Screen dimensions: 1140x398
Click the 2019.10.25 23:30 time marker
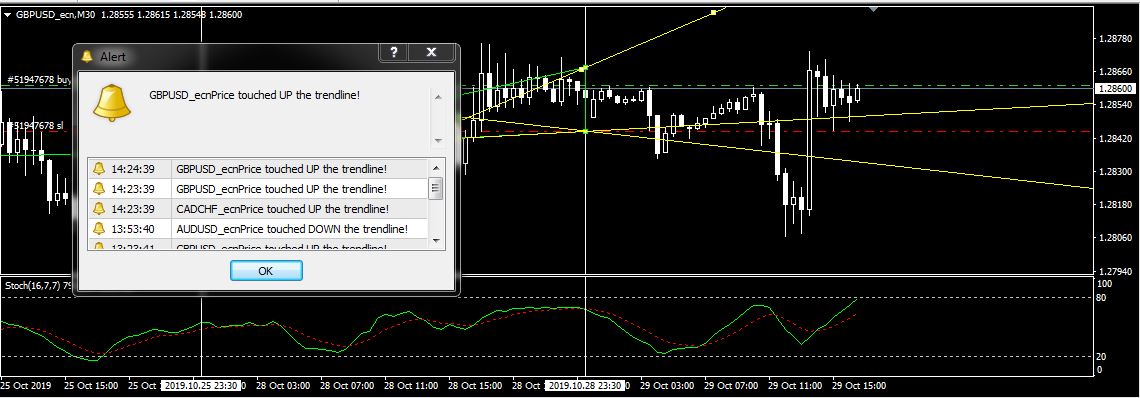click(201, 386)
